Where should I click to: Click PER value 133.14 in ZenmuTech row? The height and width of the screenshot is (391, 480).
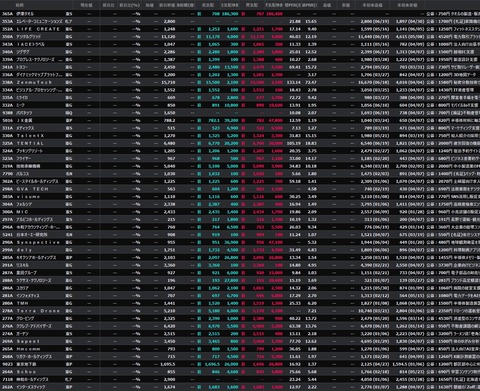pyautogui.click(x=294, y=82)
